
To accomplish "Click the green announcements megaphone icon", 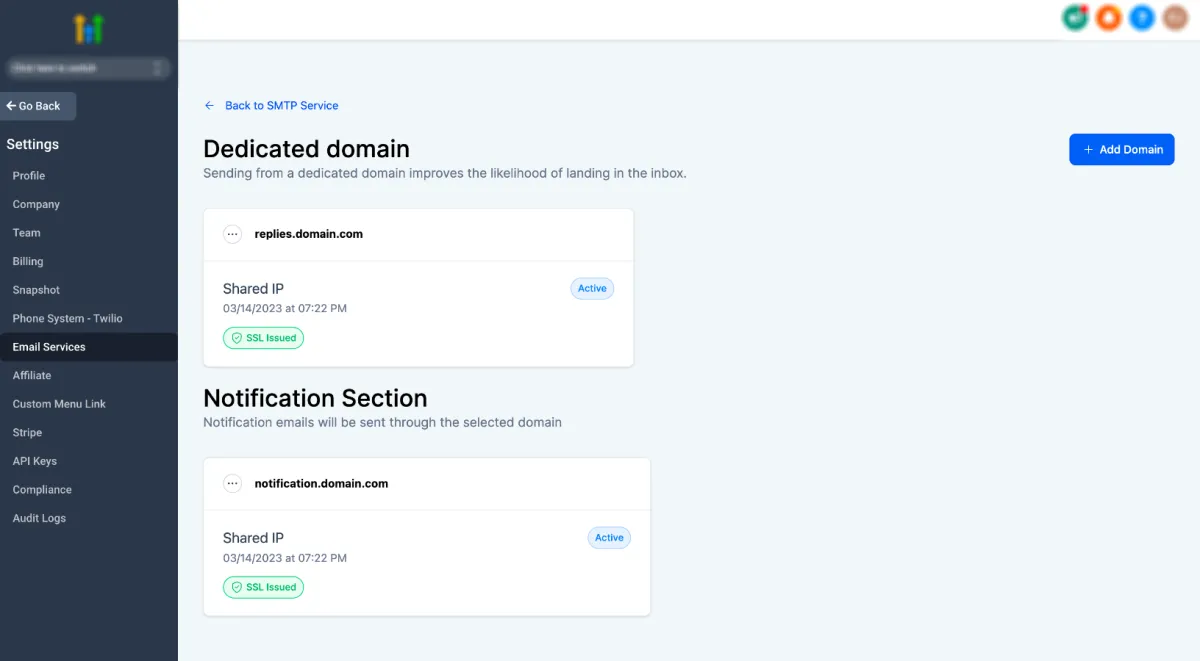I will click(1075, 17).
